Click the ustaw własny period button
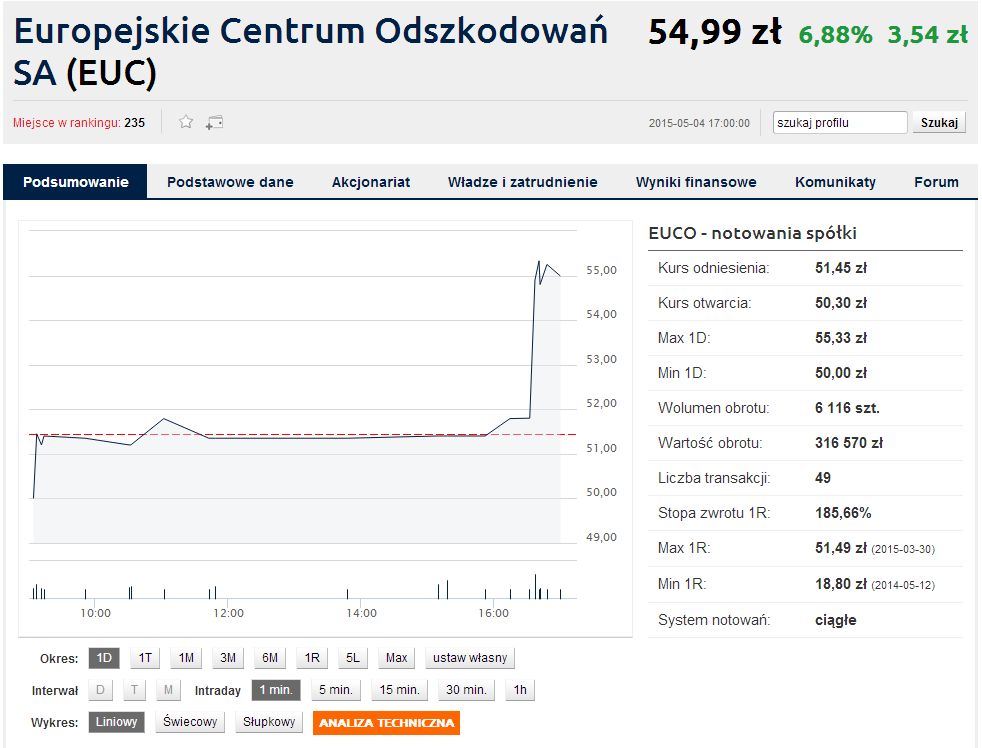This screenshot has height=748, width=982. click(x=470, y=658)
